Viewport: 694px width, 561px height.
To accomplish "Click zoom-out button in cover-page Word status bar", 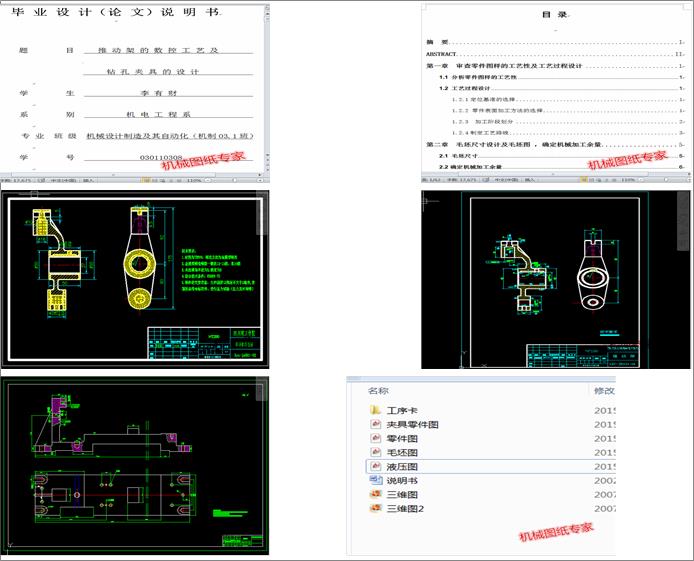I will [x=206, y=180].
